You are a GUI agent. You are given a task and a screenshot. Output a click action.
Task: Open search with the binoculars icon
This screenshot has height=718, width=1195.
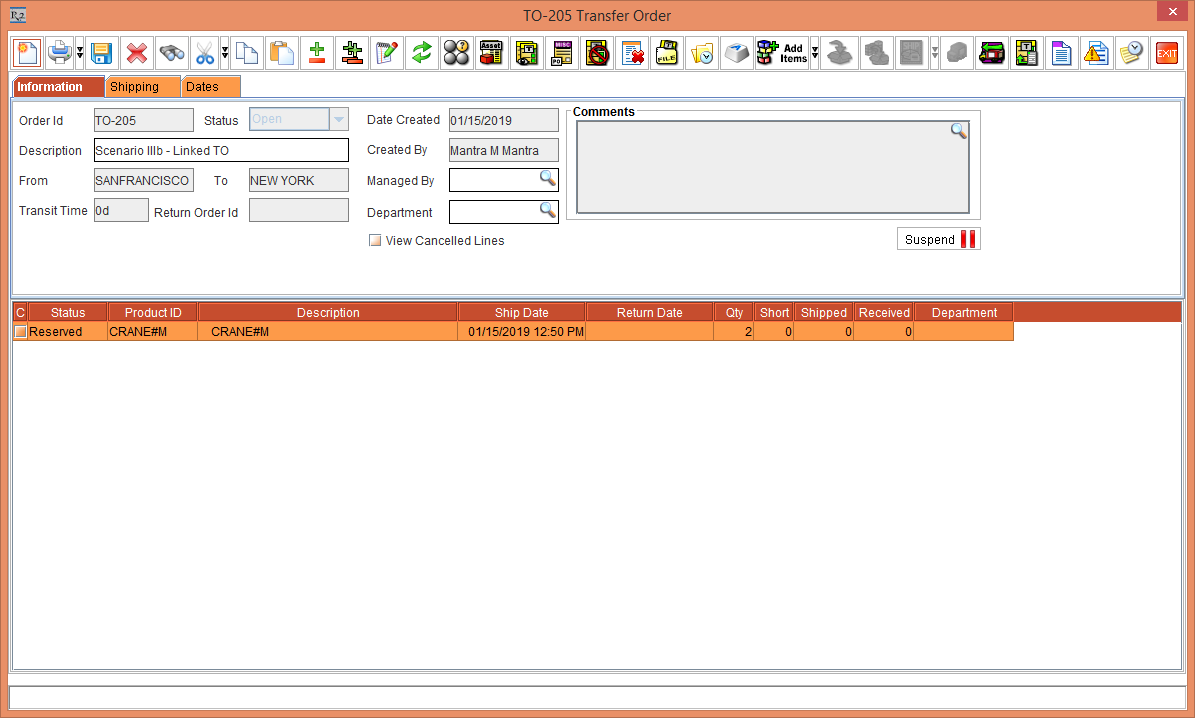click(171, 53)
